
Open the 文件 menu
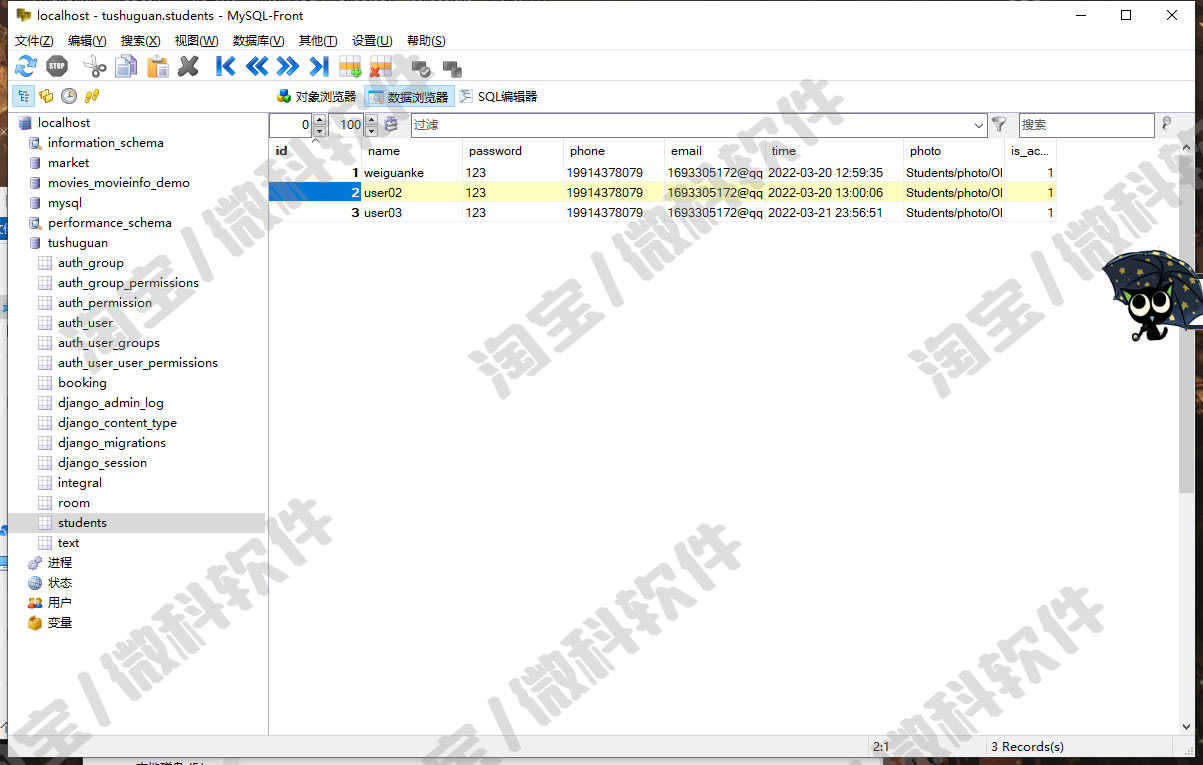pyautogui.click(x=34, y=40)
